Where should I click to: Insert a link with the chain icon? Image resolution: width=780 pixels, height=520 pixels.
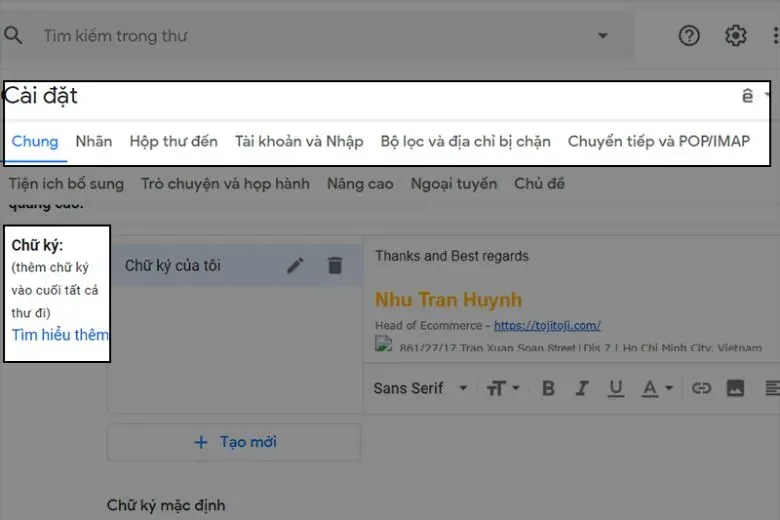click(x=701, y=388)
